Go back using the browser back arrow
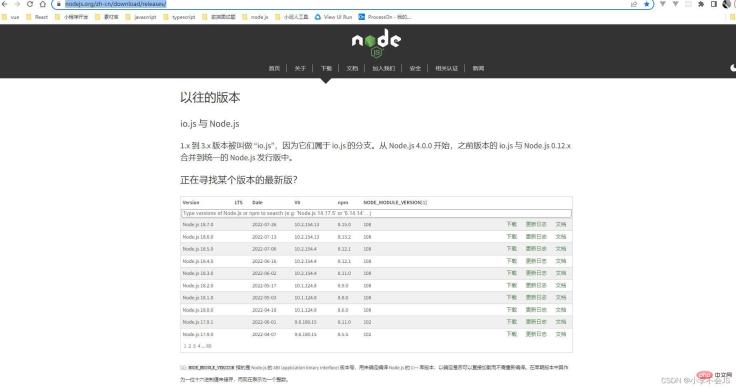The image size is (736, 388). coord(5,4)
